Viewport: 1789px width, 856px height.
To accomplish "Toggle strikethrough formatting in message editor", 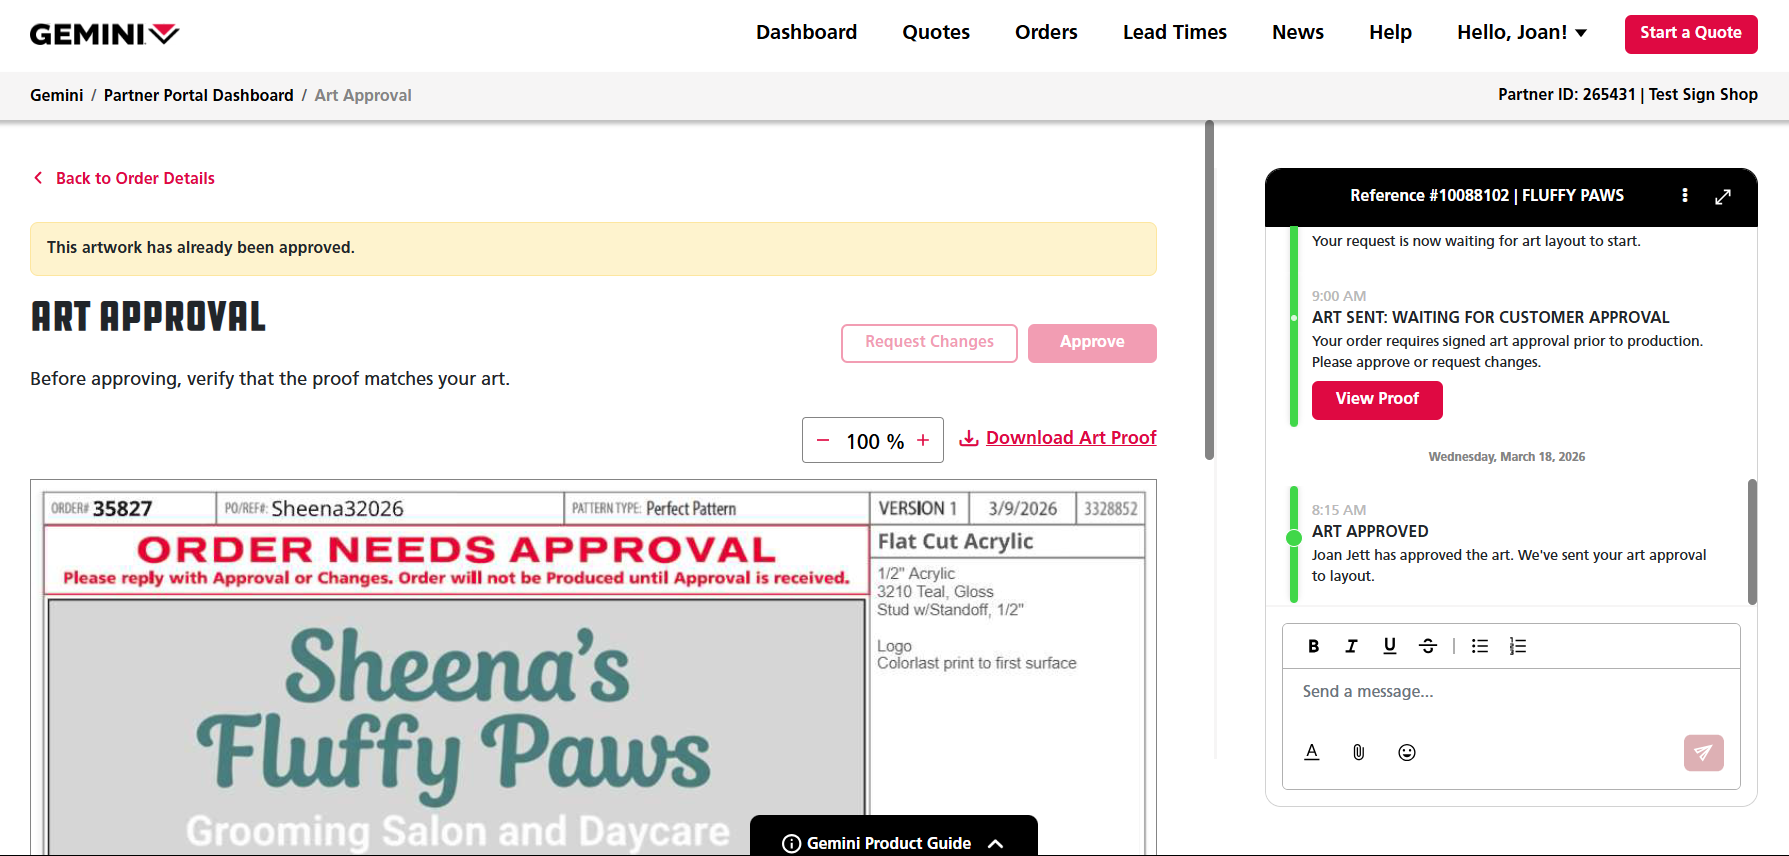I will 1428,646.
